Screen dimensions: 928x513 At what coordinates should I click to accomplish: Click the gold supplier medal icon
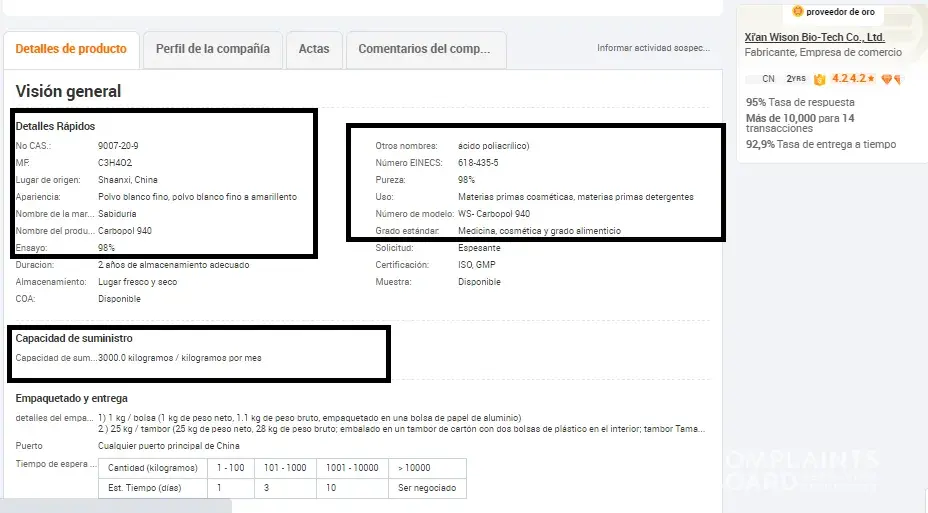pos(798,12)
